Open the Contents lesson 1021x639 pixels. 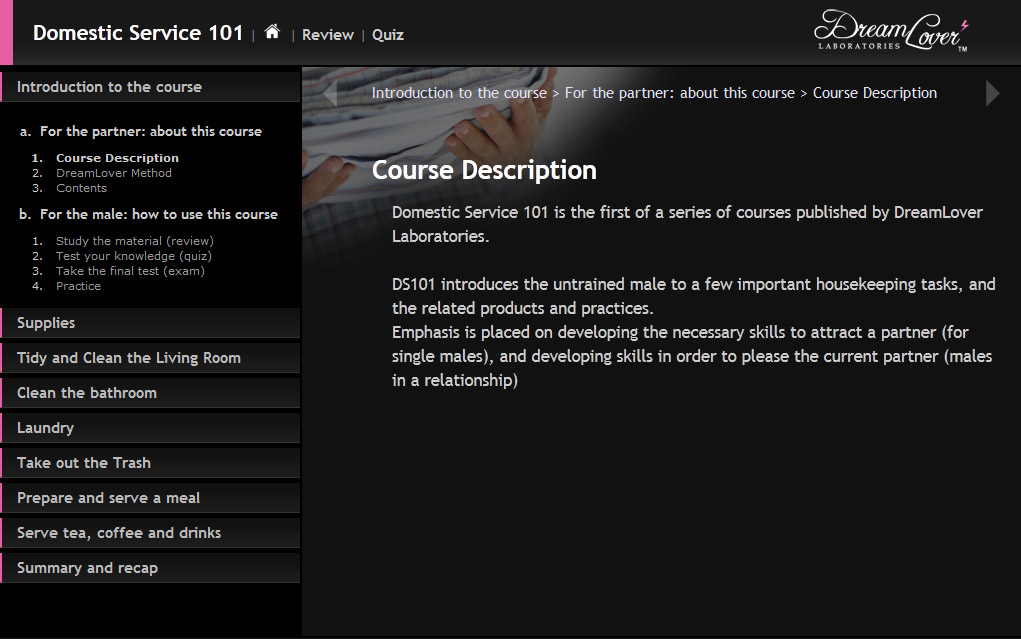point(81,188)
